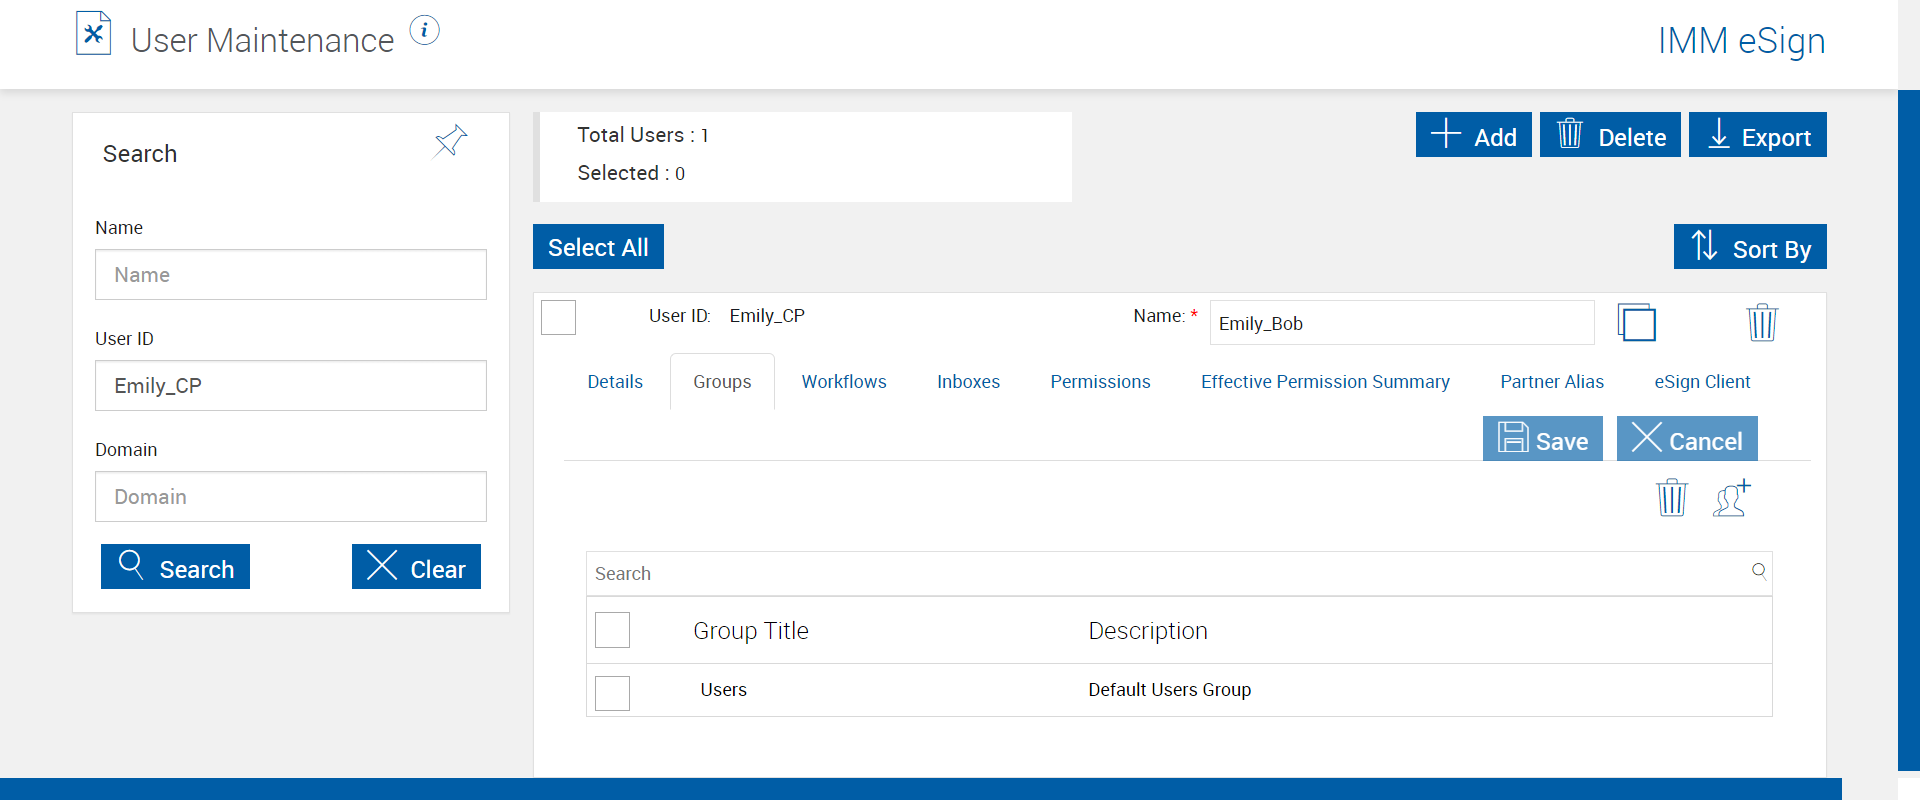Click the Domain search field

tap(291, 497)
